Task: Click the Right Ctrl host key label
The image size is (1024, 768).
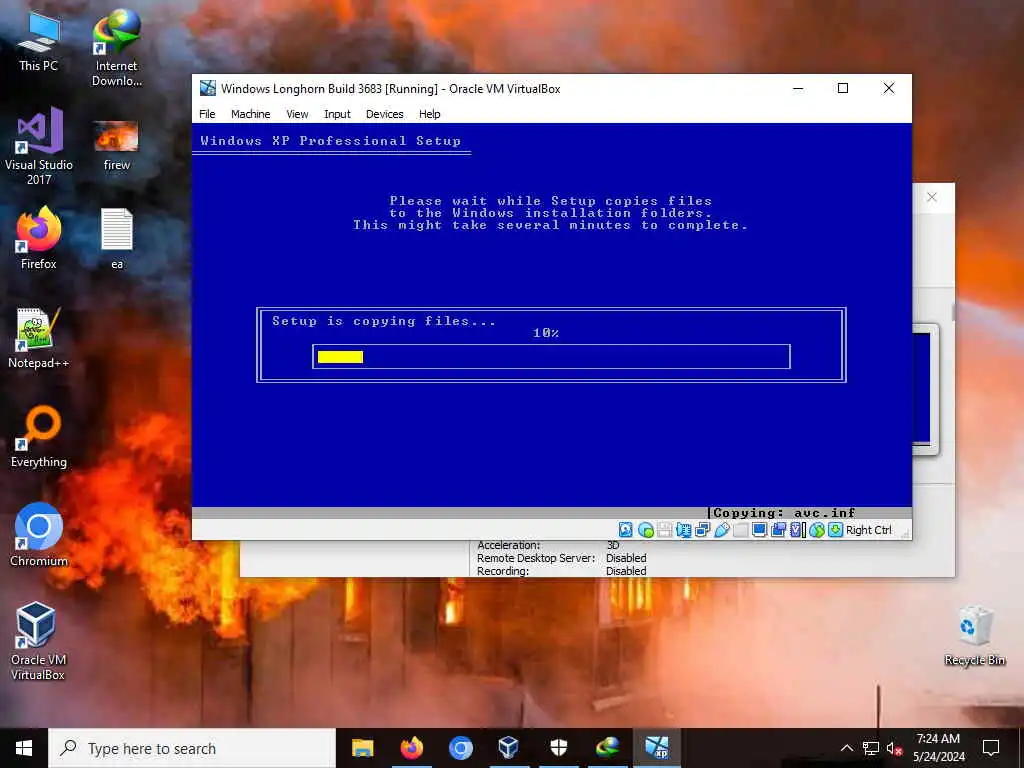Action: (x=869, y=530)
